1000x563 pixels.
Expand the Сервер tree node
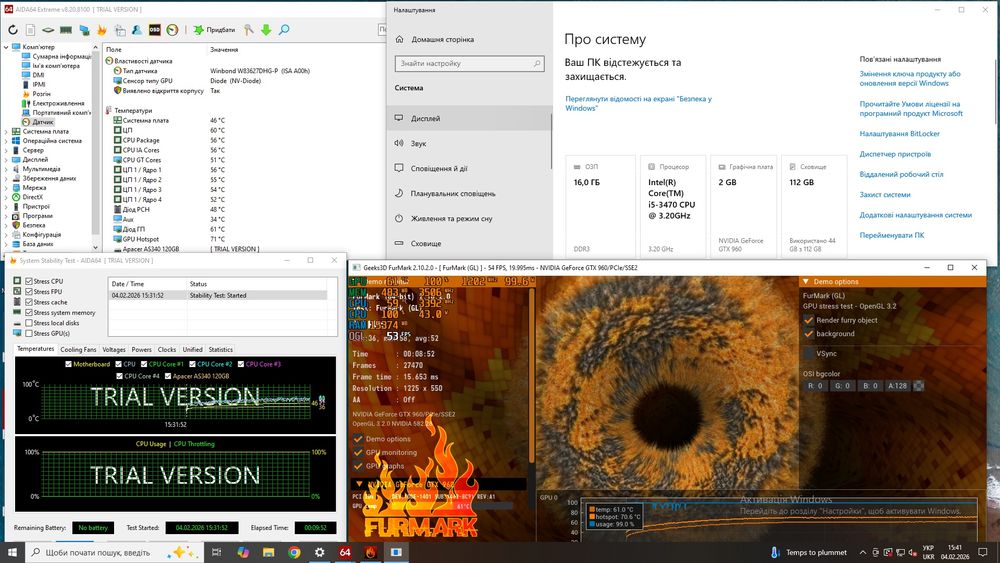pos(6,150)
